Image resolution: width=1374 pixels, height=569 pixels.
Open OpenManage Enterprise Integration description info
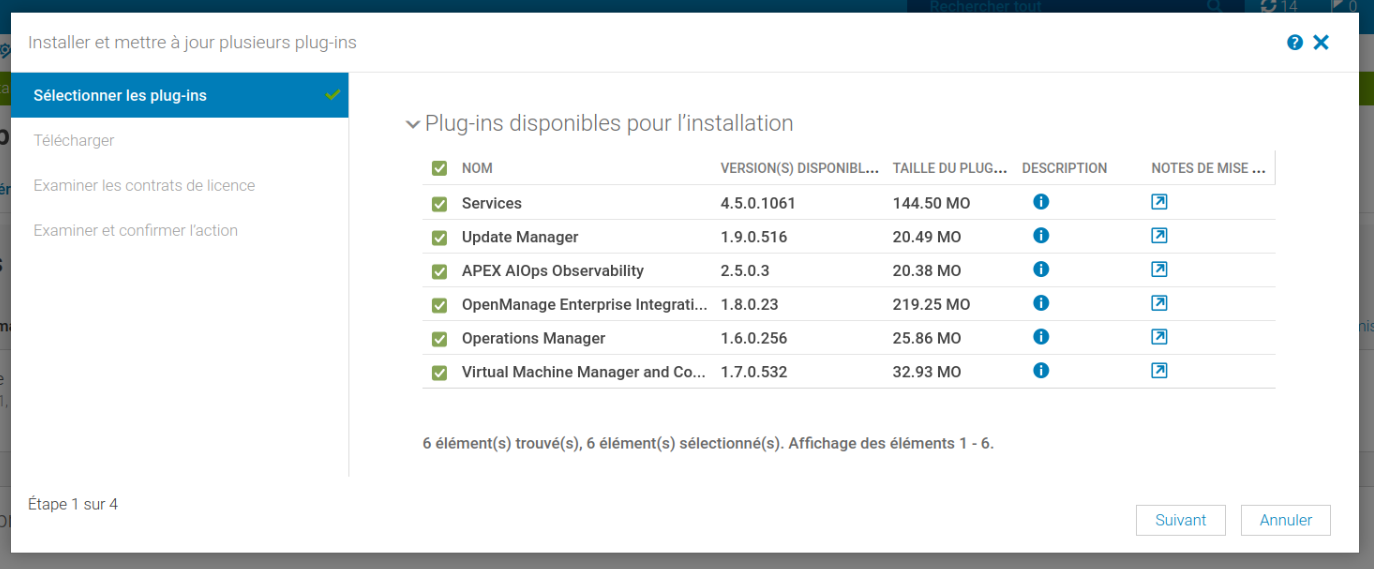click(1040, 303)
